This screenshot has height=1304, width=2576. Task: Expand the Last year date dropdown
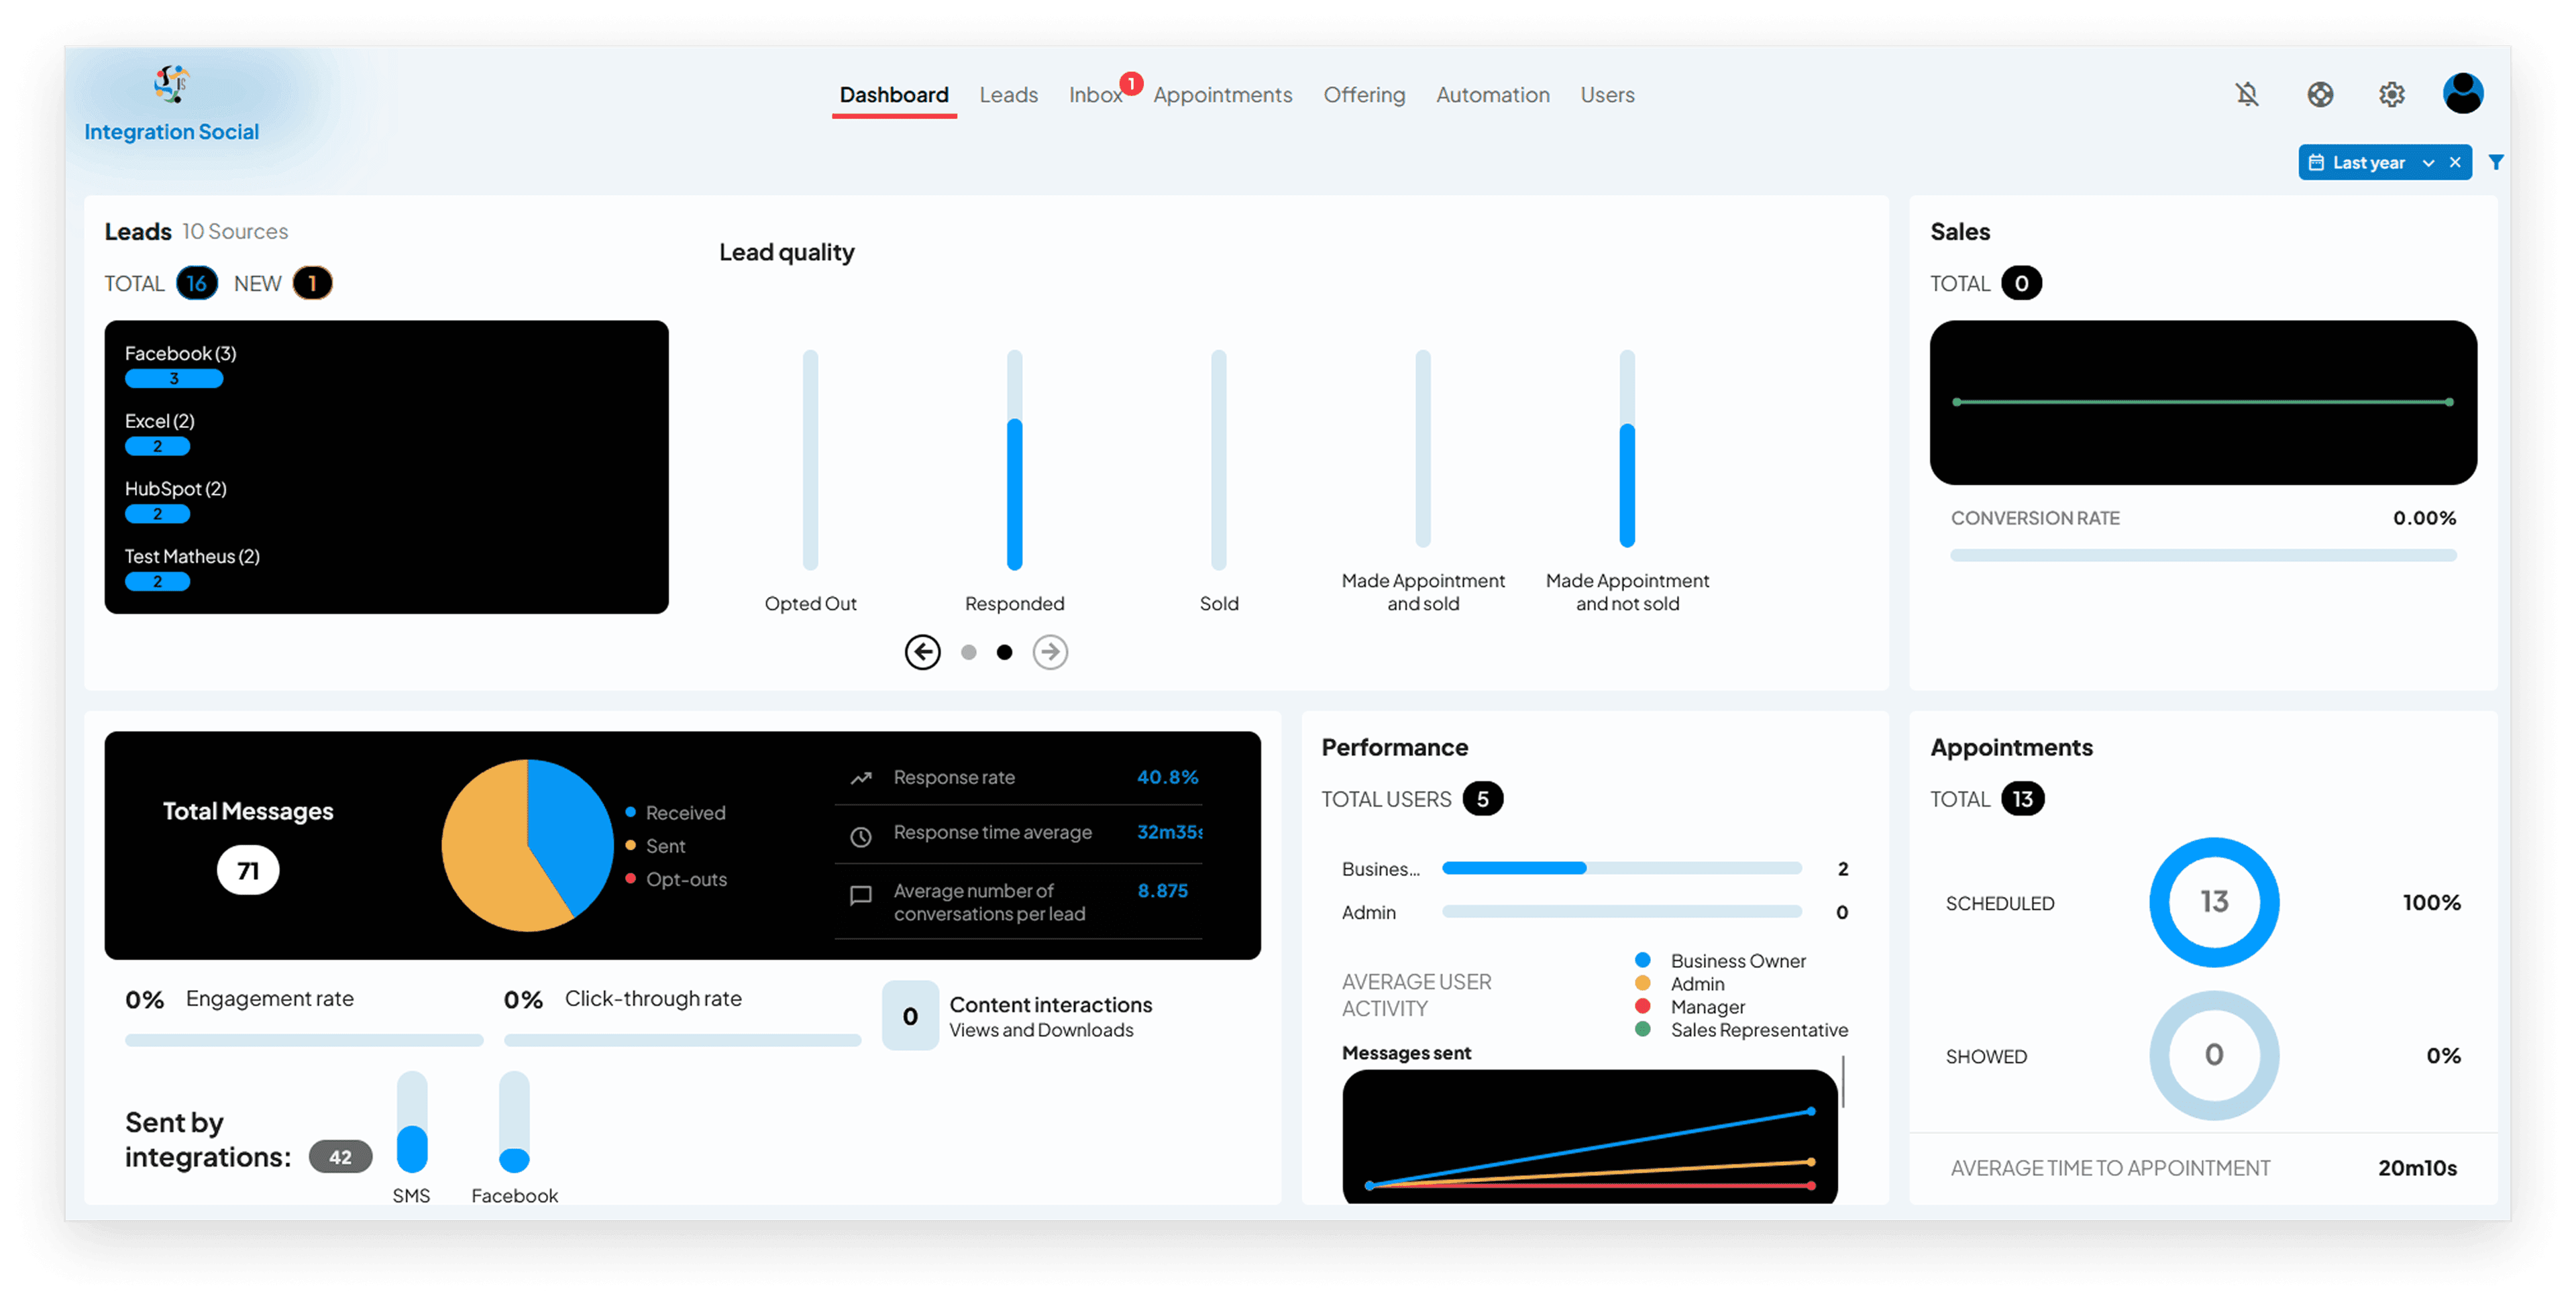click(2428, 162)
